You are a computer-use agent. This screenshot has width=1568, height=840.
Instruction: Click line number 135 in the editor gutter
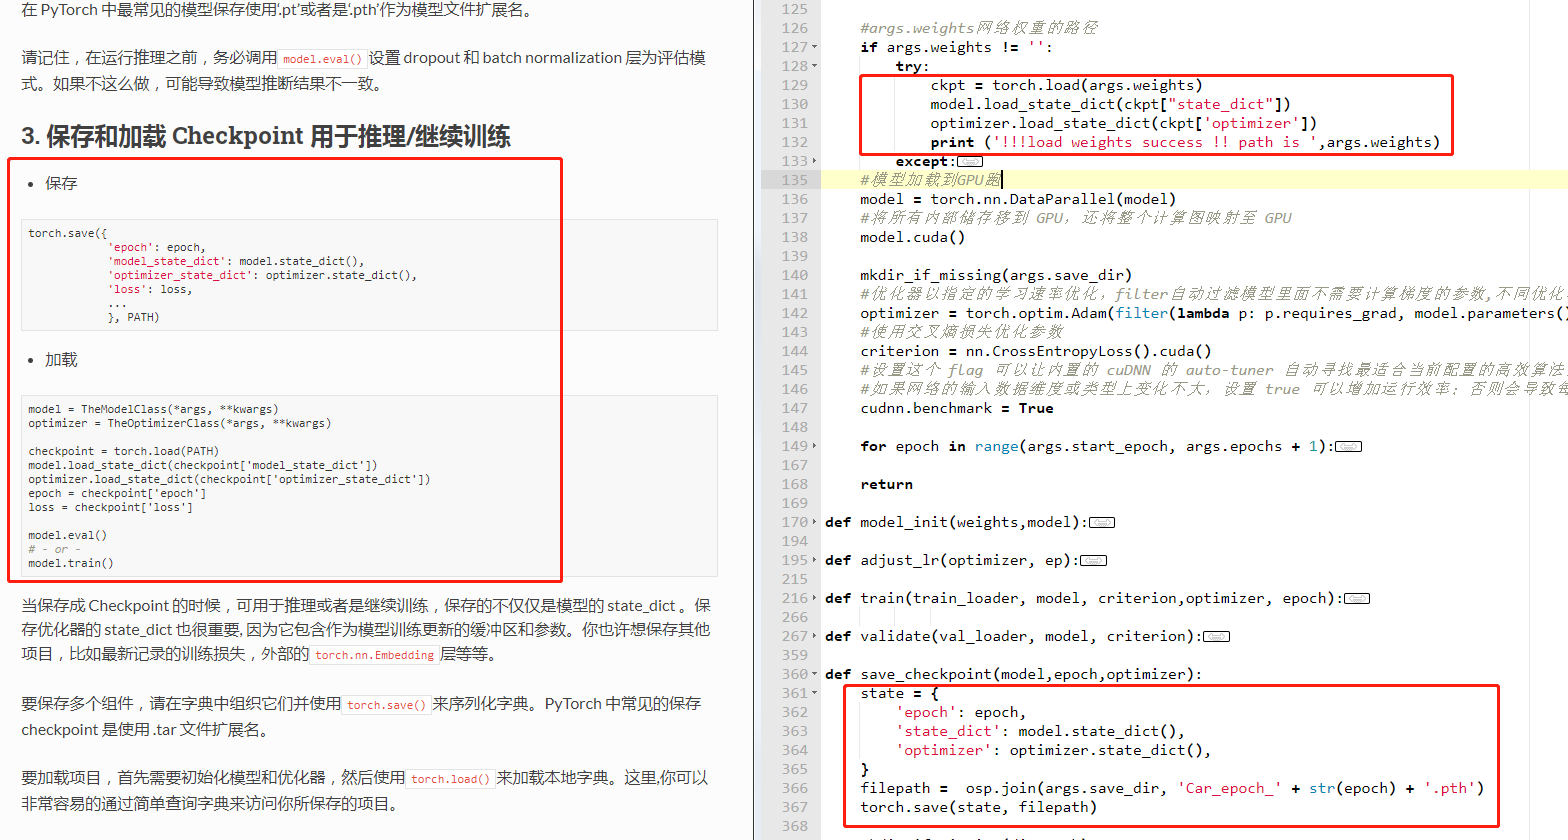click(794, 180)
